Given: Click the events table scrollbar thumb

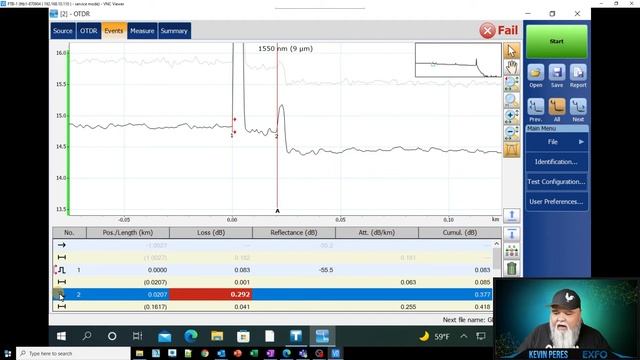Looking at the screenshot, I should pos(496,258).
